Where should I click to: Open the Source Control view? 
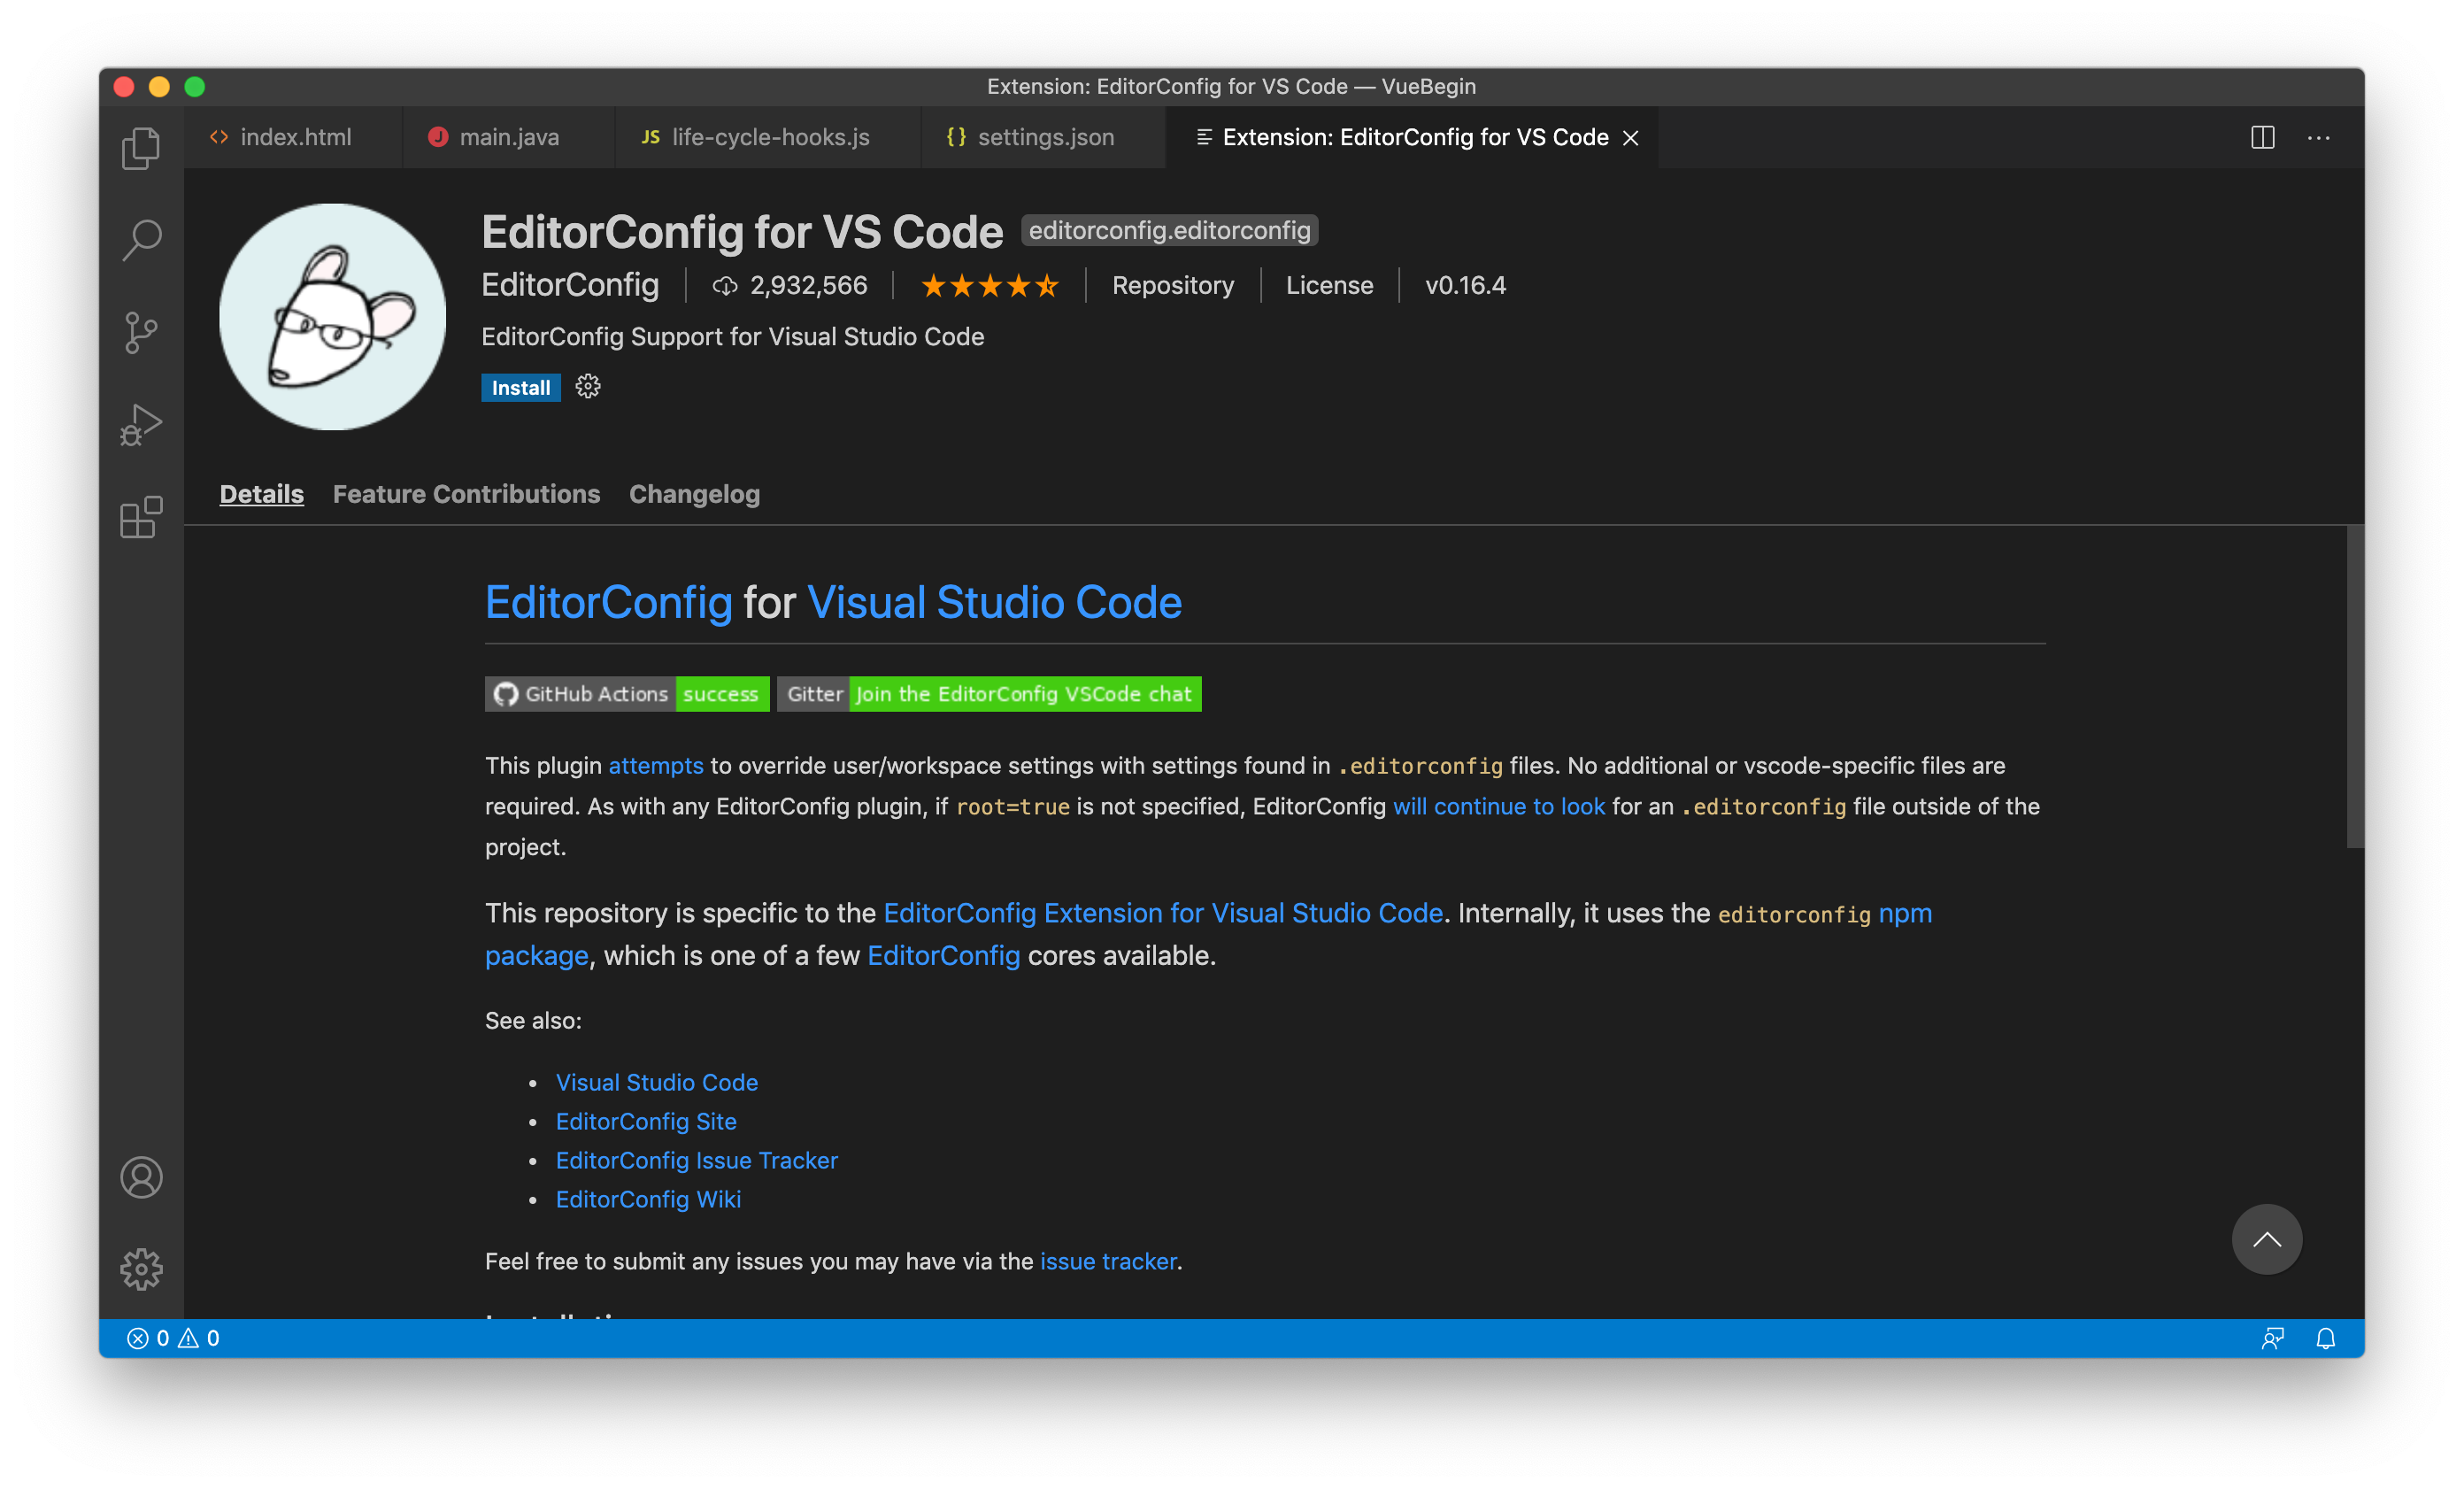(141, 332)
